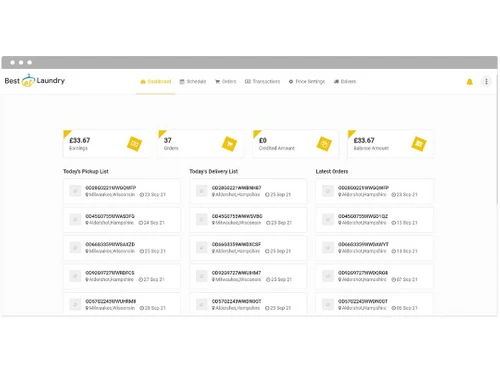Open delivery list thumbnail for order OD92
Screen dimensions: 500x375
pyautogui.click(x=202, y=276)
